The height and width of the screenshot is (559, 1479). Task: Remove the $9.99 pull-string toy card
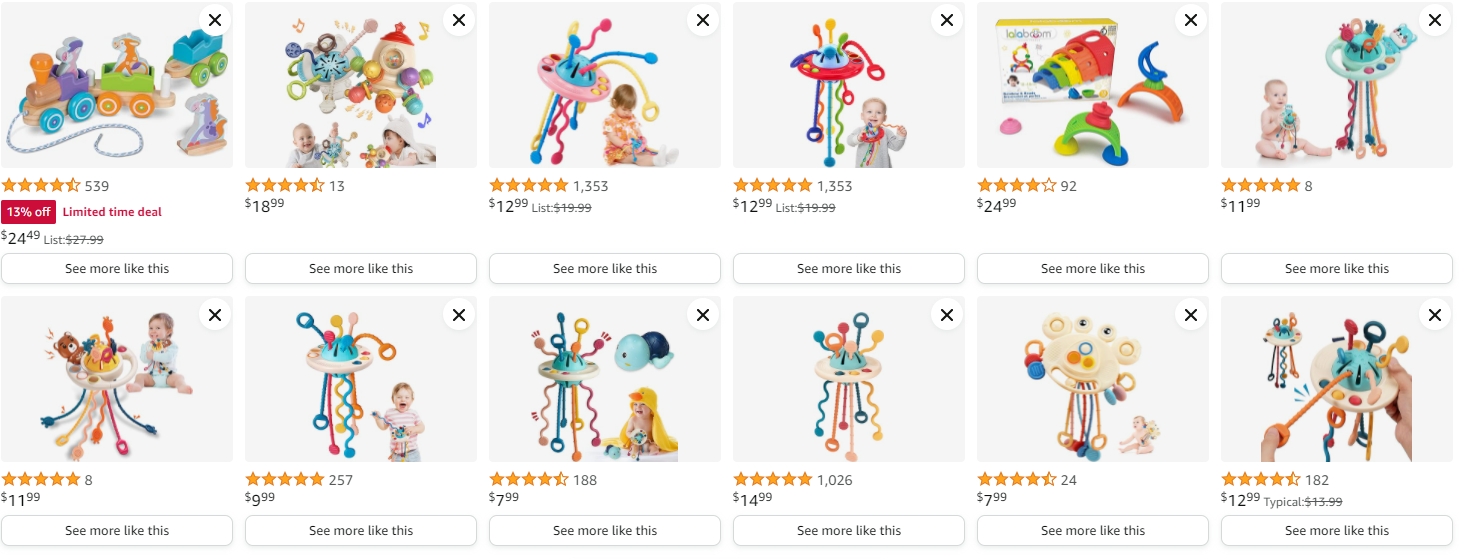[x=459, y=316]
